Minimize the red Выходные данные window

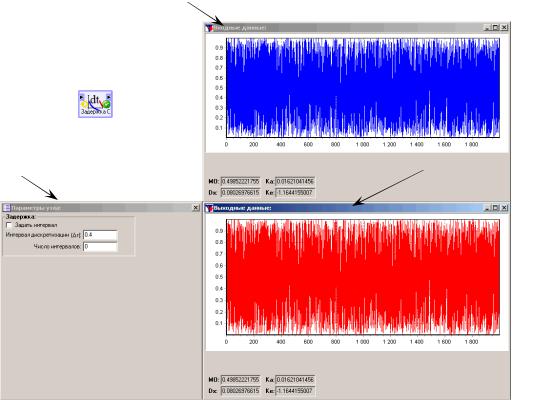(x=487, y=208)
